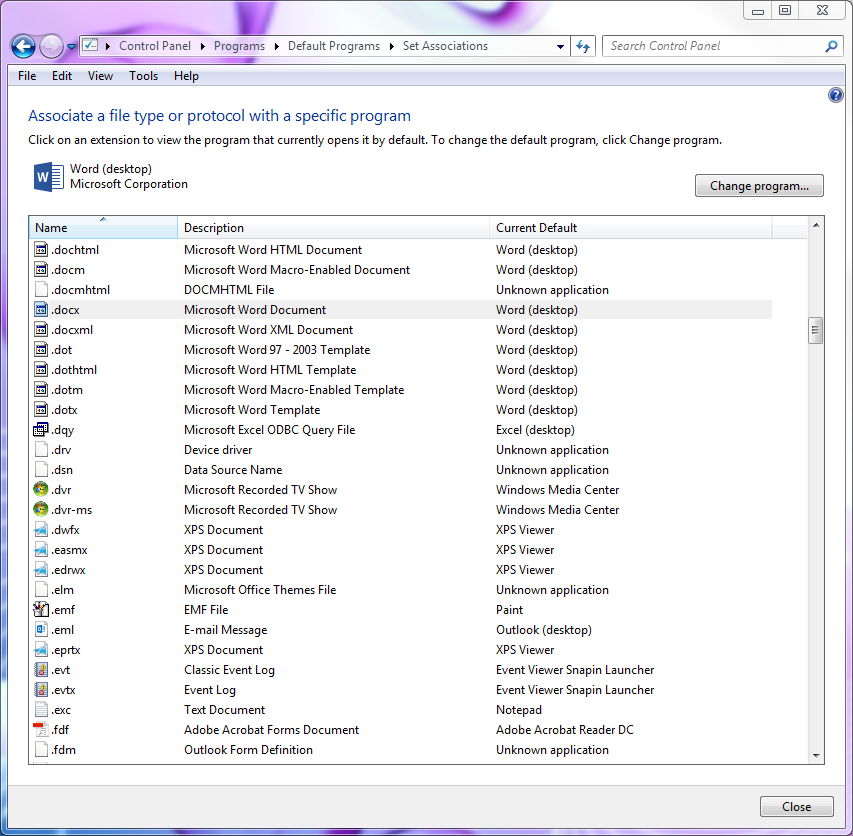This screenshot has width=853, height=836.
Task: Open recent pages dropdown arrow
Action: [x=71, y=47]
